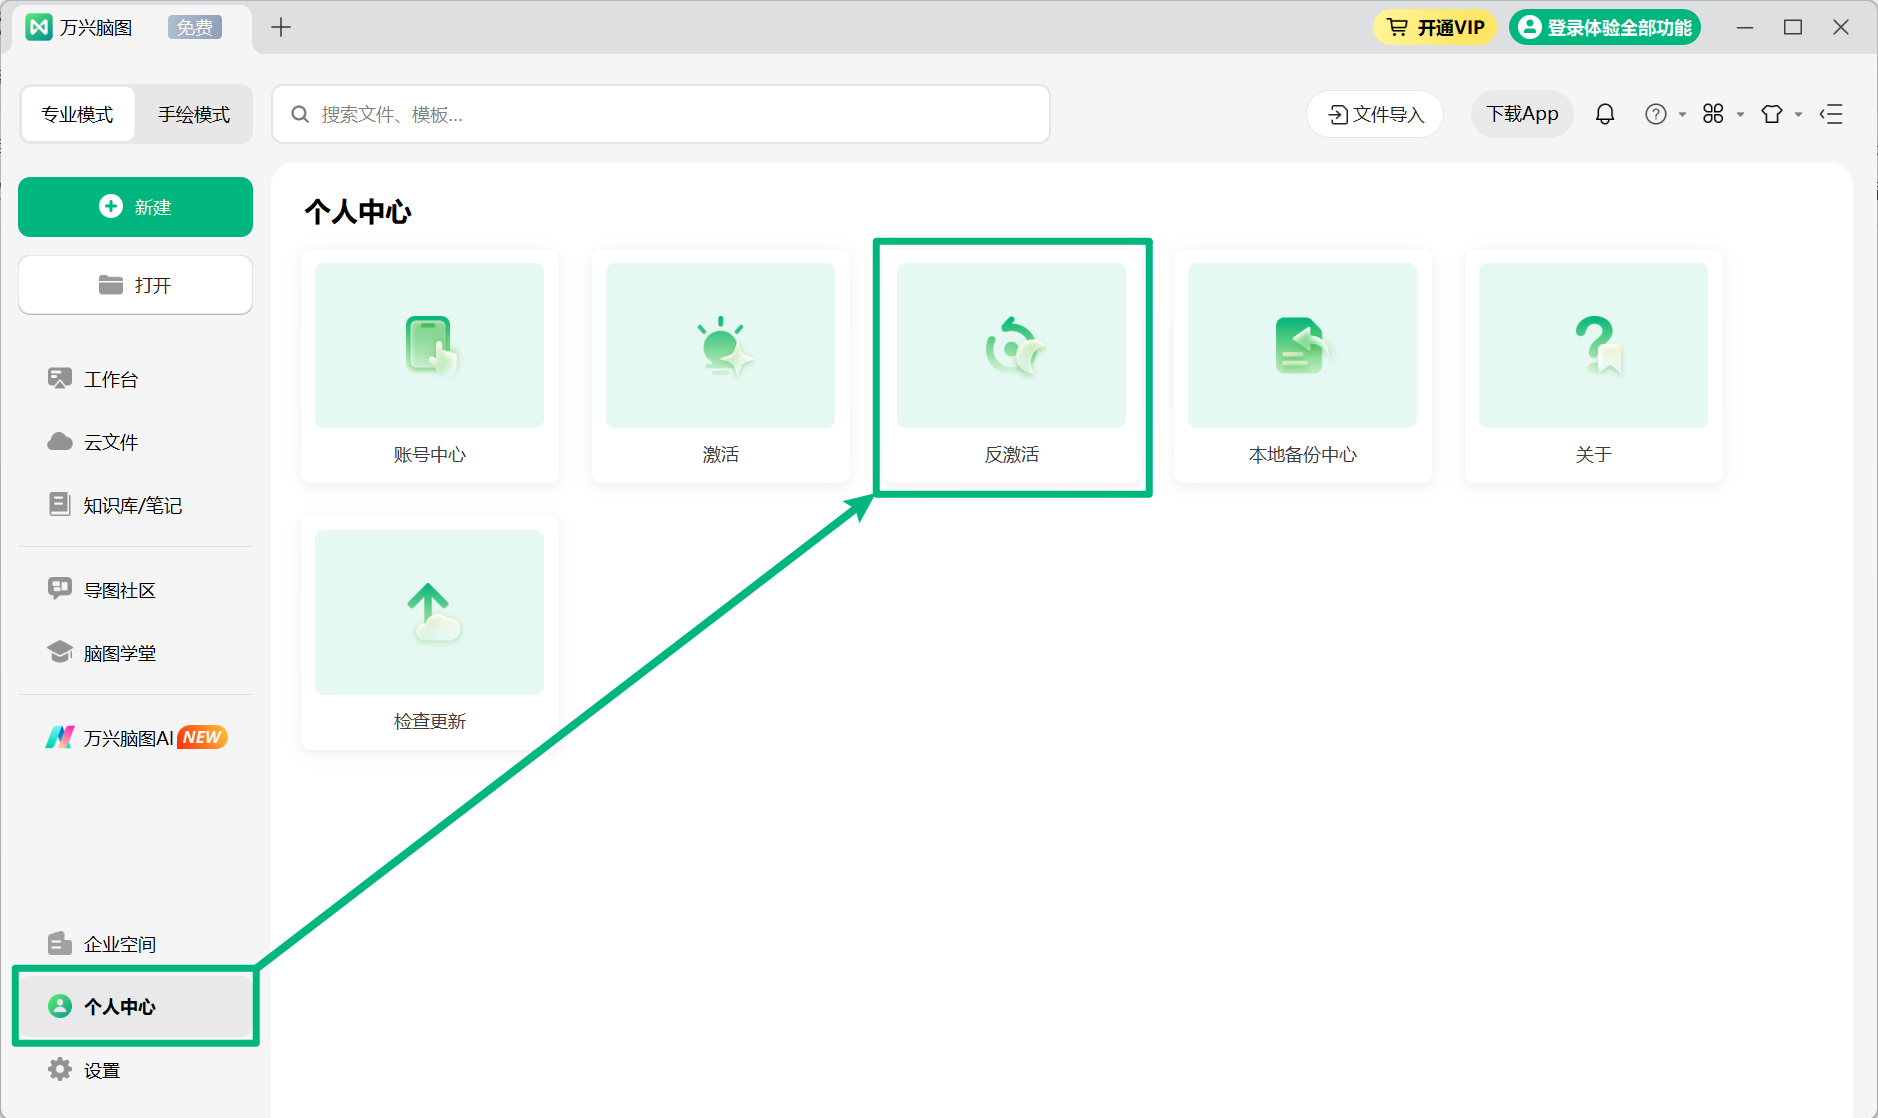Click the shopping cart icon in 开通VIP
Viewport: 1878px width, 1118px height.
click(x=1397, y=27)
